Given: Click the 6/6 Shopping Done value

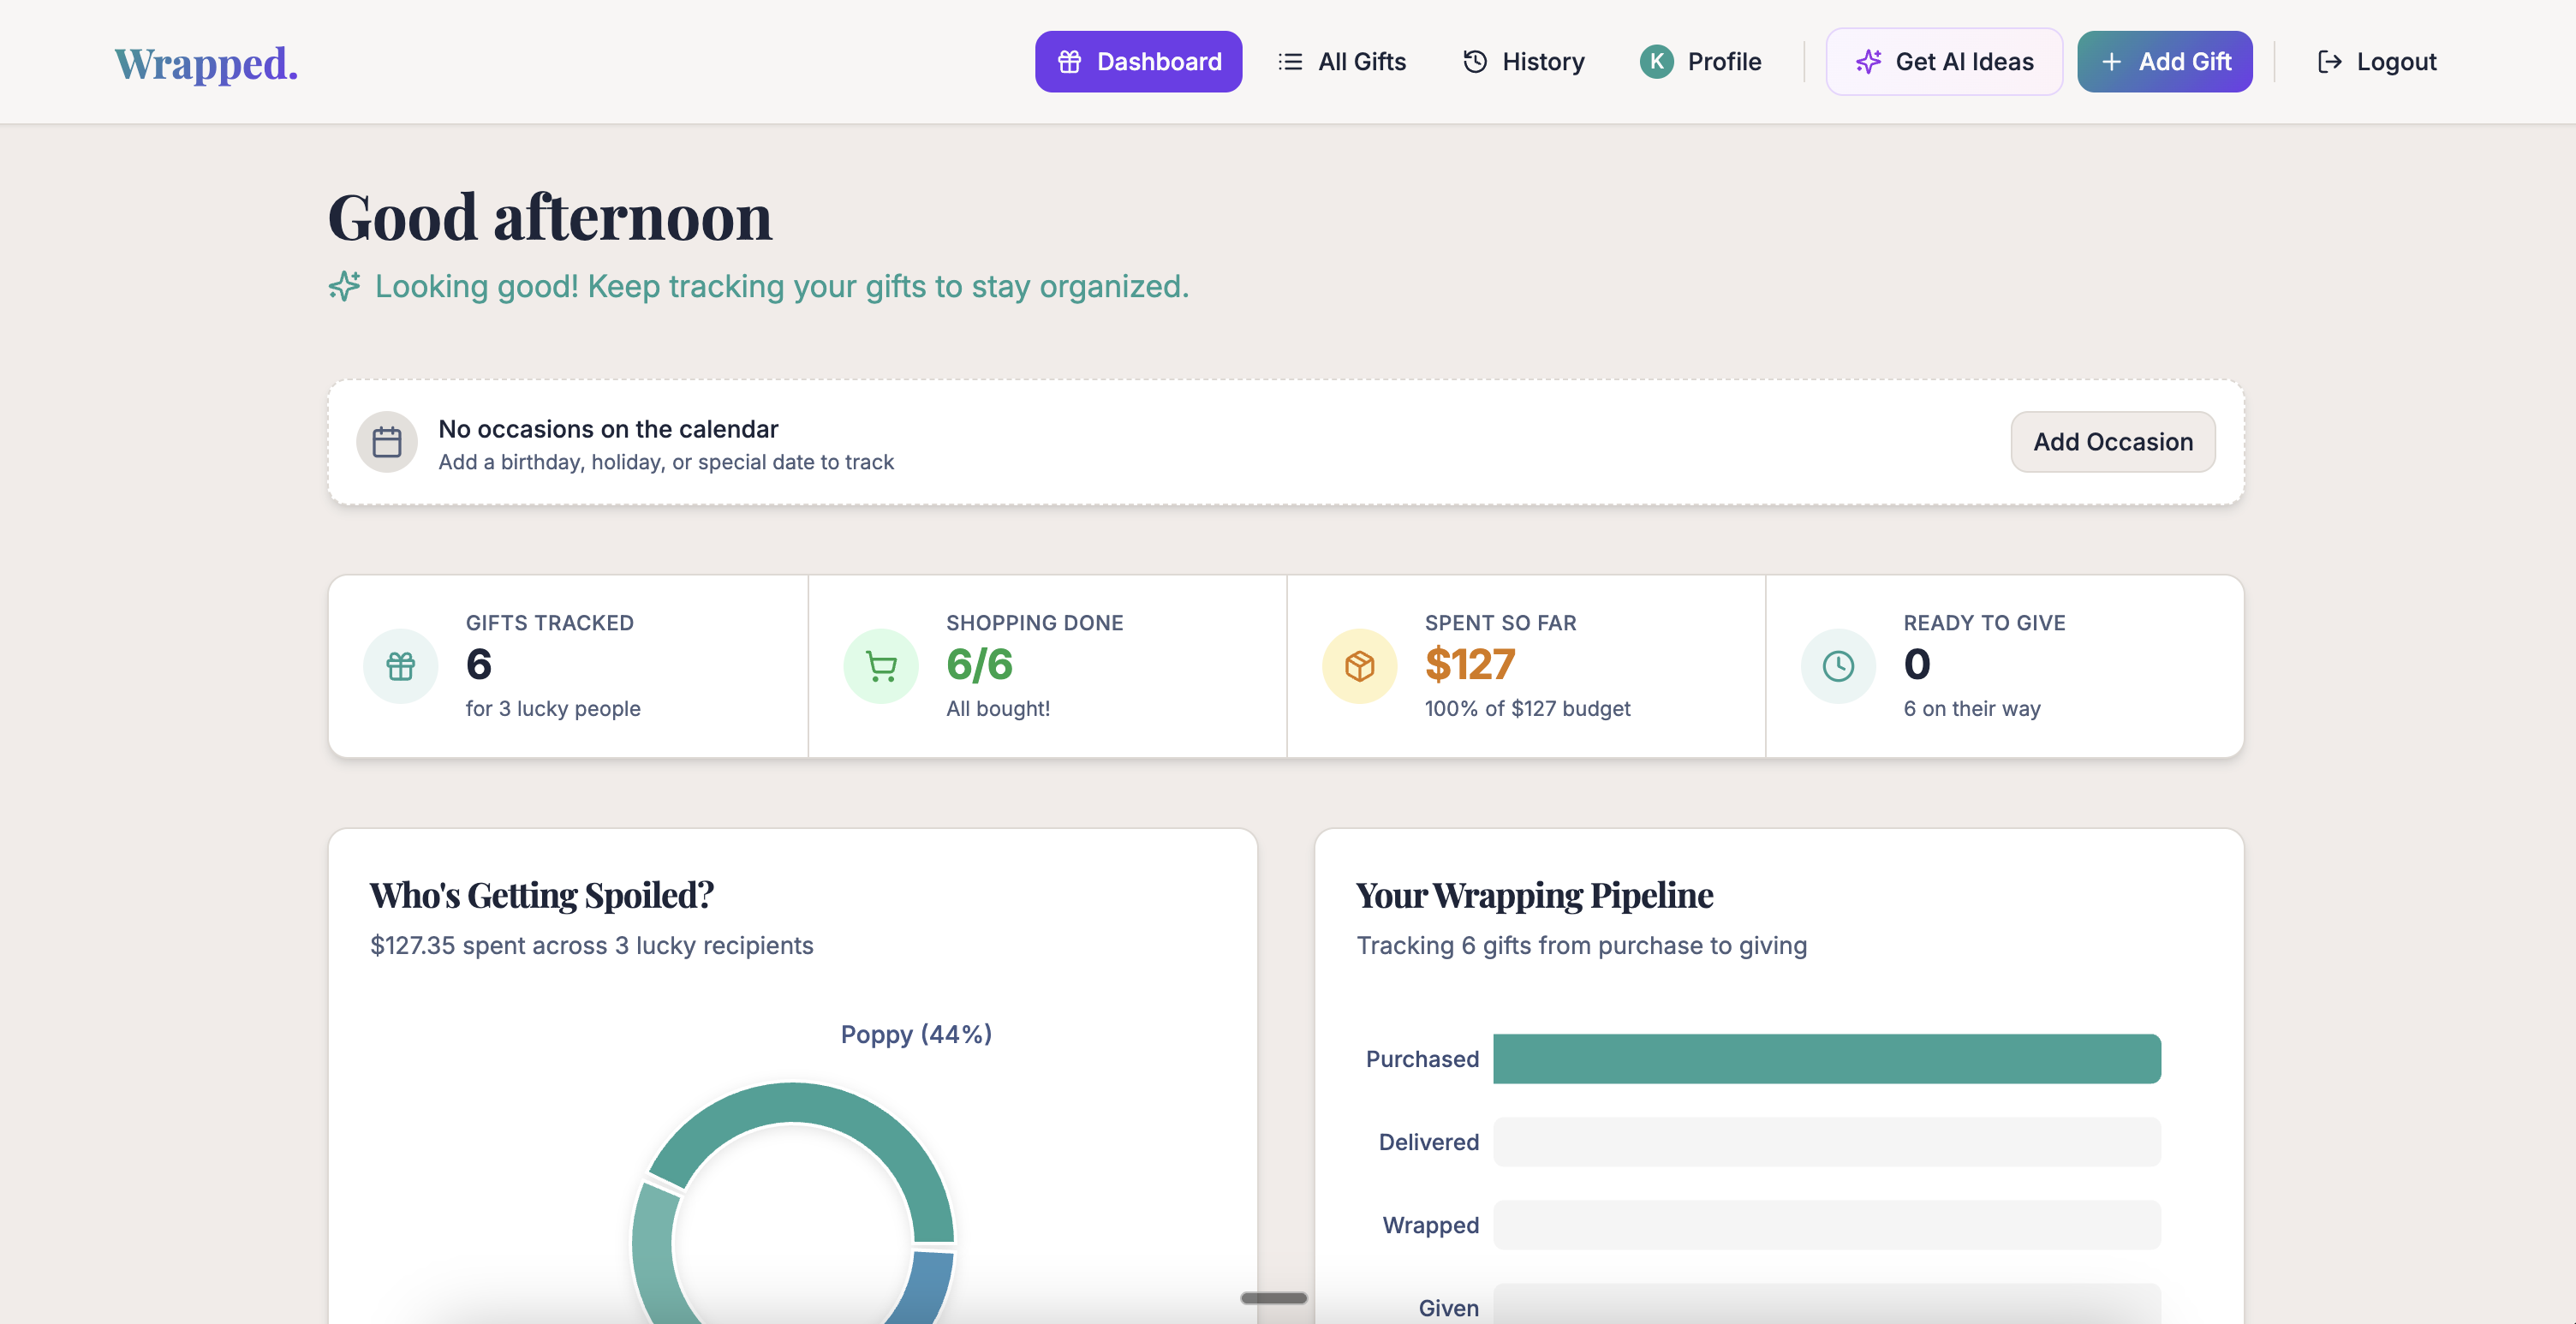Looking at the screenshot, I should [979, 665].
